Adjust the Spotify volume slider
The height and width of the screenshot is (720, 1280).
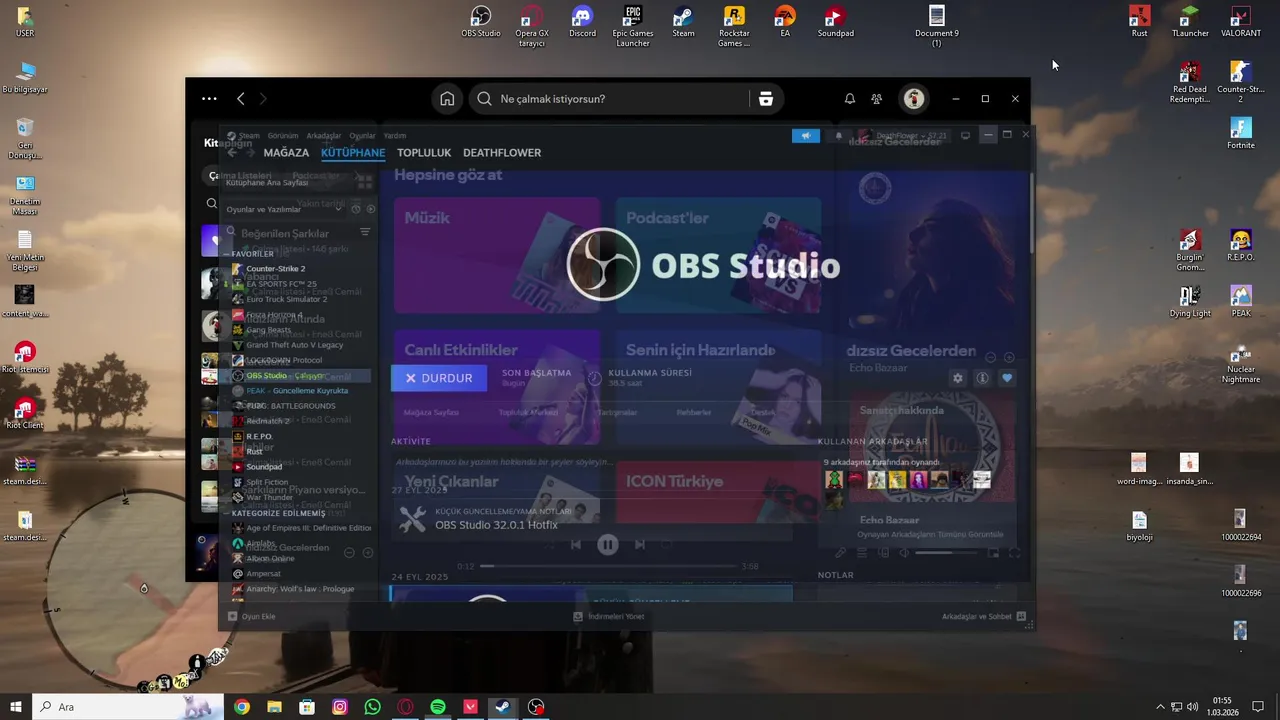coord(945,553)
